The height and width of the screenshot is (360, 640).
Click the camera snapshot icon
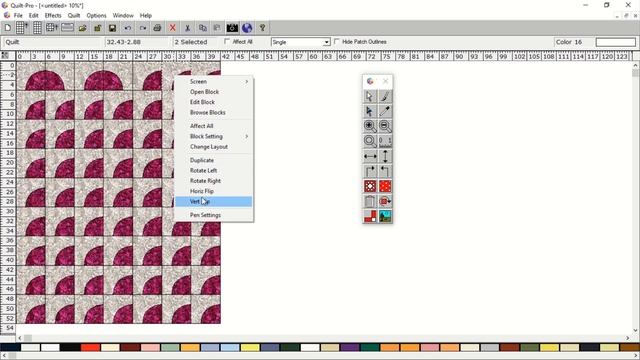[232, 28]
